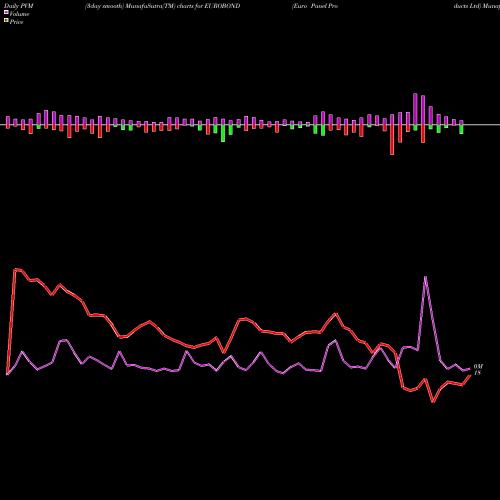Click the longest red downward bar

click(x=392, y=140)
